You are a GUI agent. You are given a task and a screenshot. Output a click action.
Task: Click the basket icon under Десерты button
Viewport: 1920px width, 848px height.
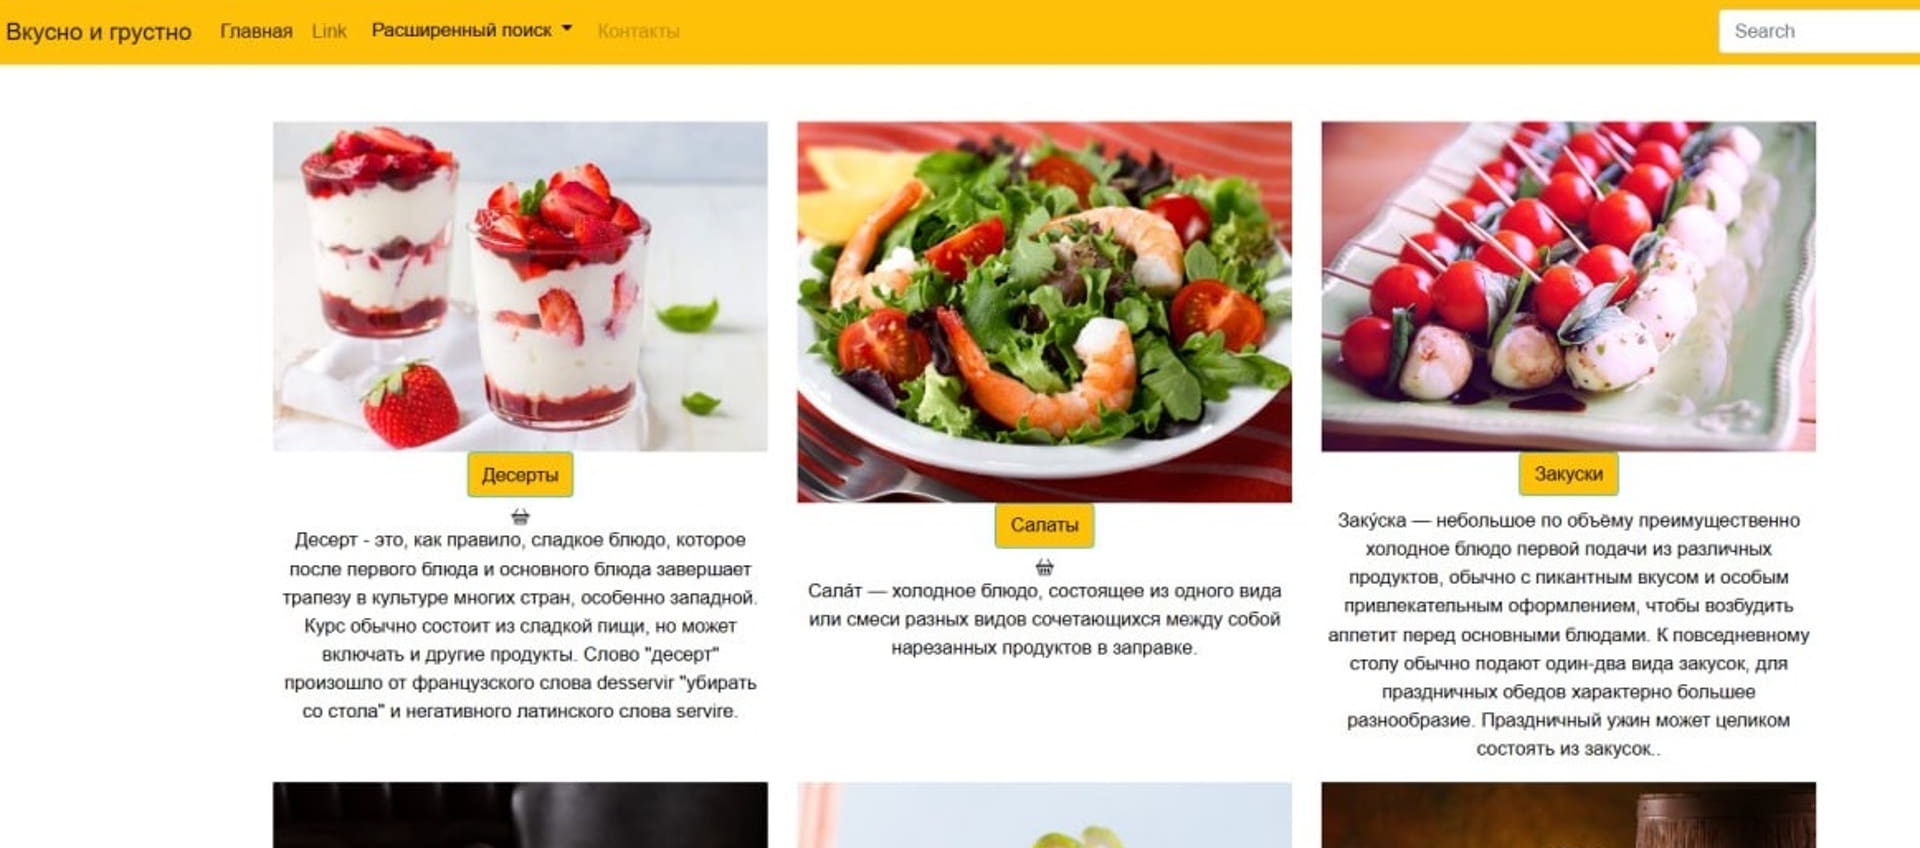[520, 517]
